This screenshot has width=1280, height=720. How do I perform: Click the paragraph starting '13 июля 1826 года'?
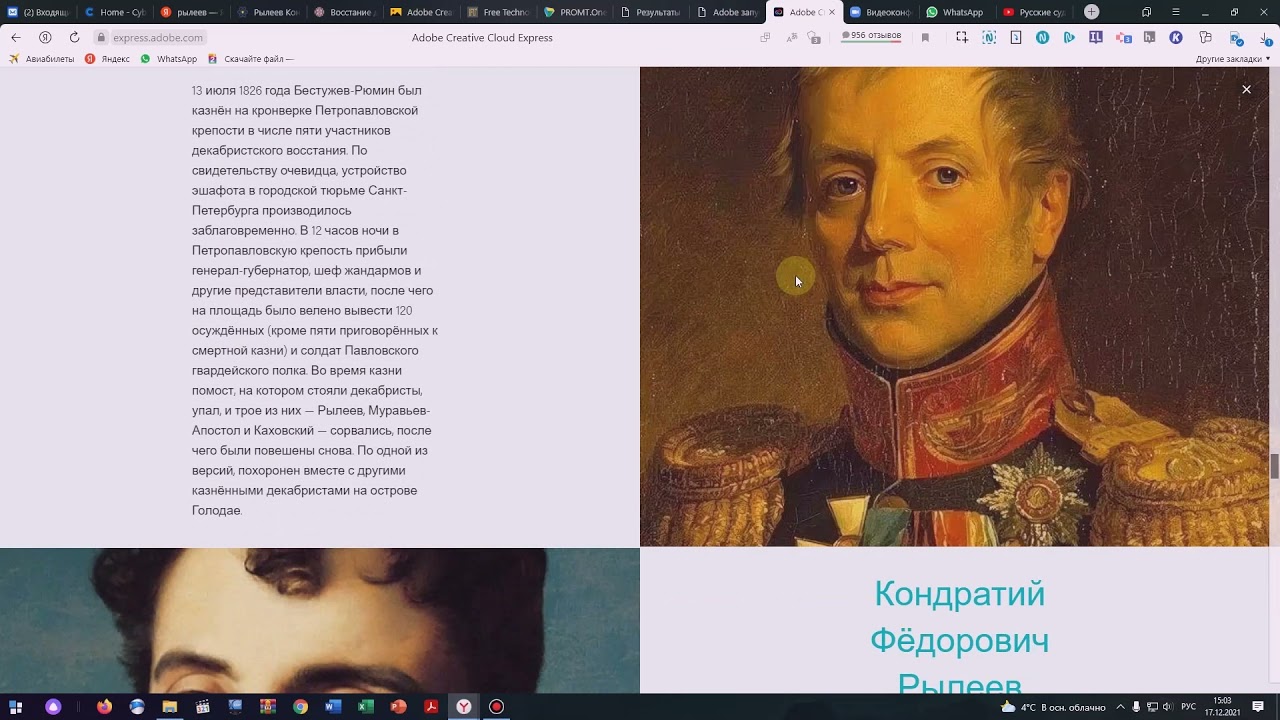click(315, 300)
